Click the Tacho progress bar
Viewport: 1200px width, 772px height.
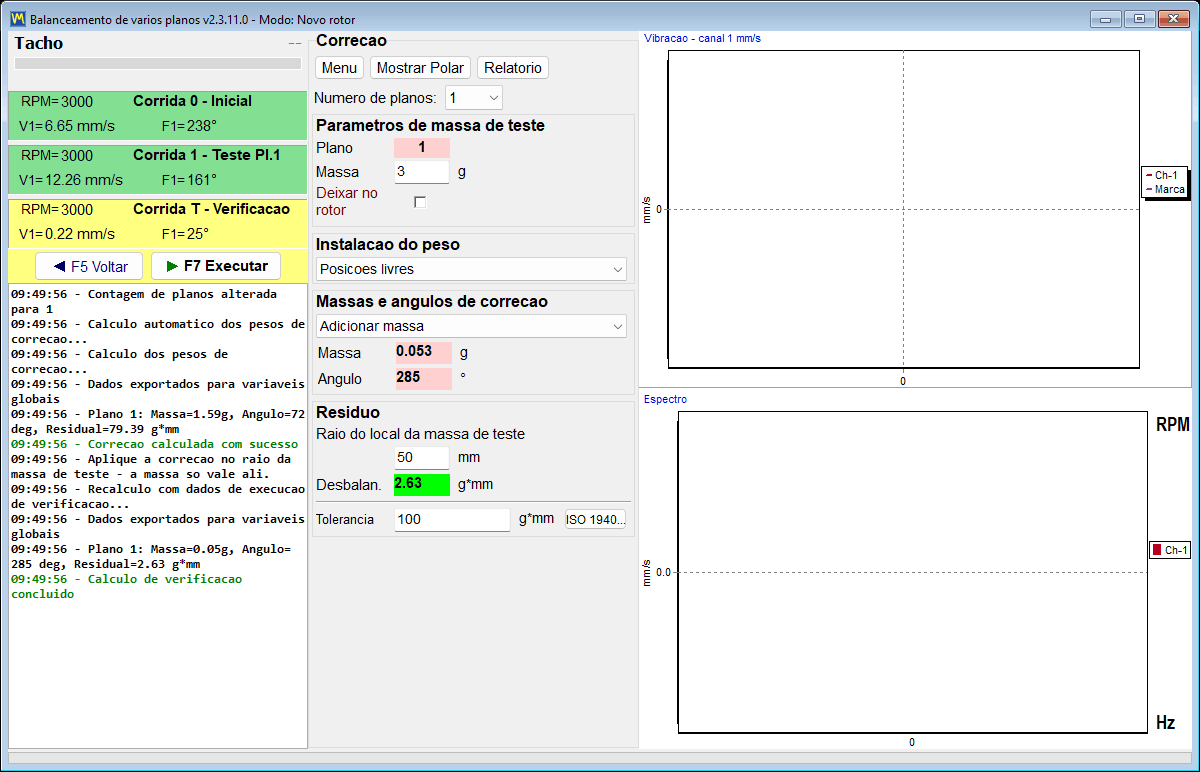[157, 64]
